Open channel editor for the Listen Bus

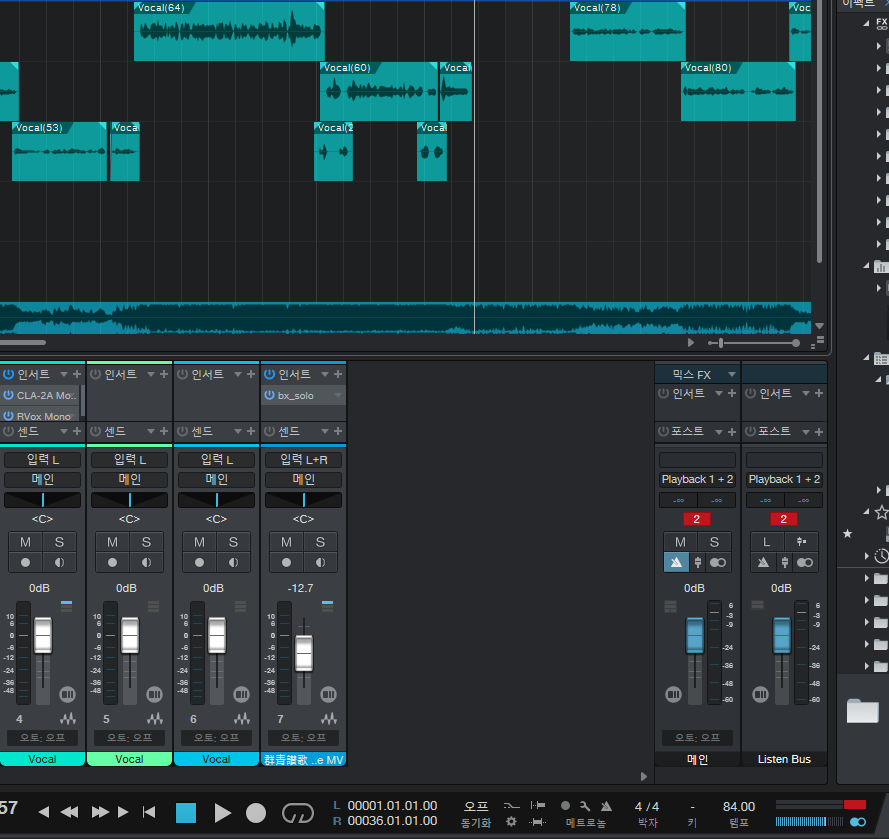(x=760, y=694)
